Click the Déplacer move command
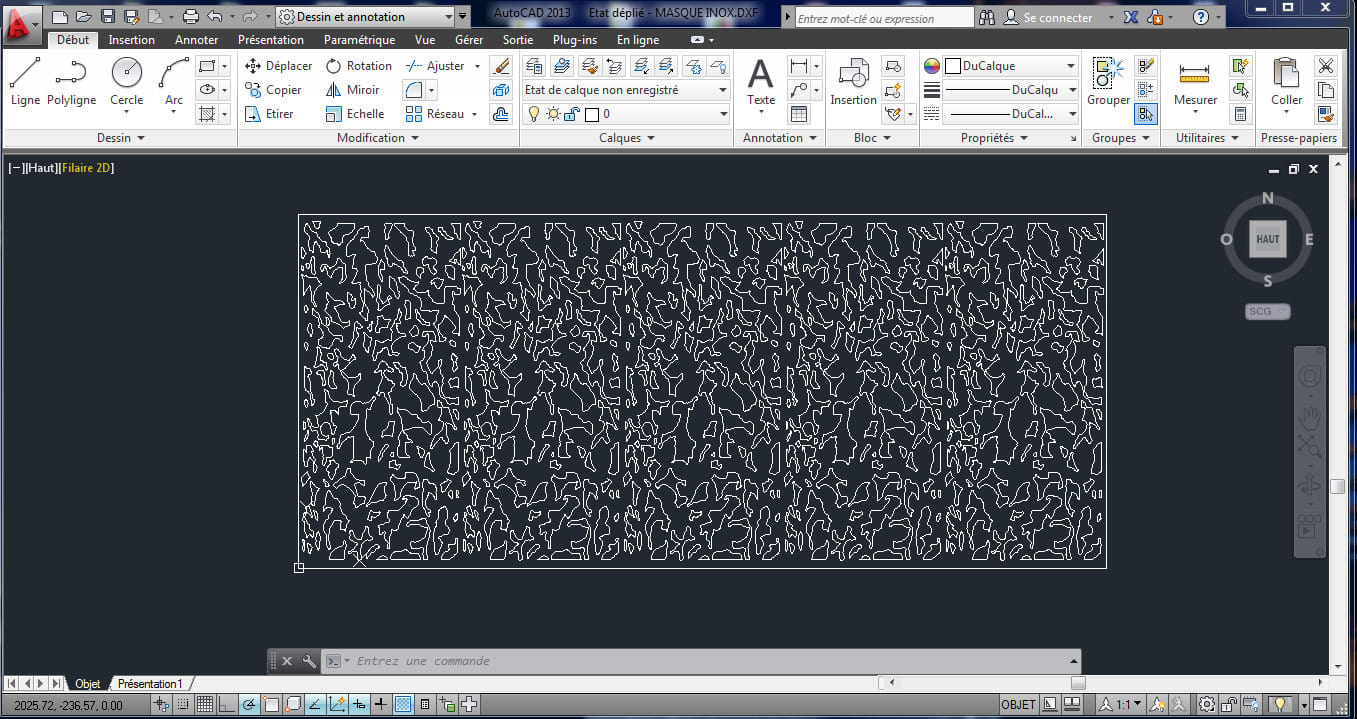Image resolution: width=1357 pixels, height=719 pixels. tap(278, 66)
